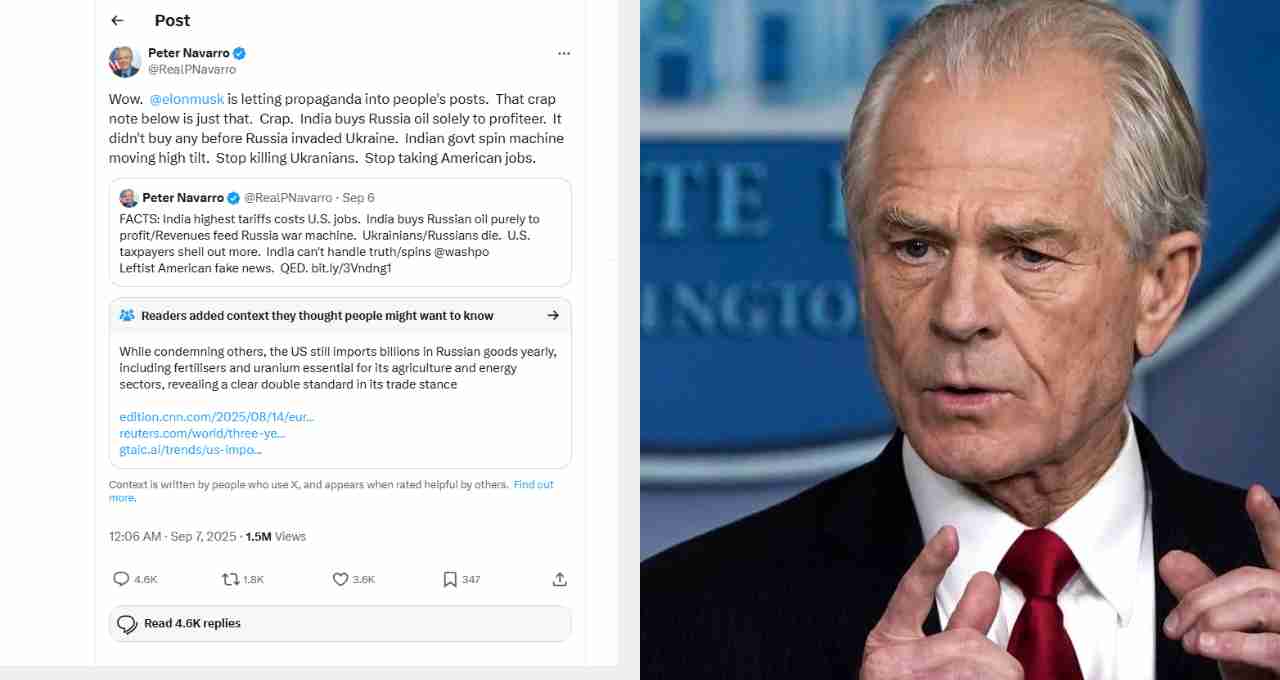
Task: Like the post with heart icon
Action: click(x=340, y=579)
